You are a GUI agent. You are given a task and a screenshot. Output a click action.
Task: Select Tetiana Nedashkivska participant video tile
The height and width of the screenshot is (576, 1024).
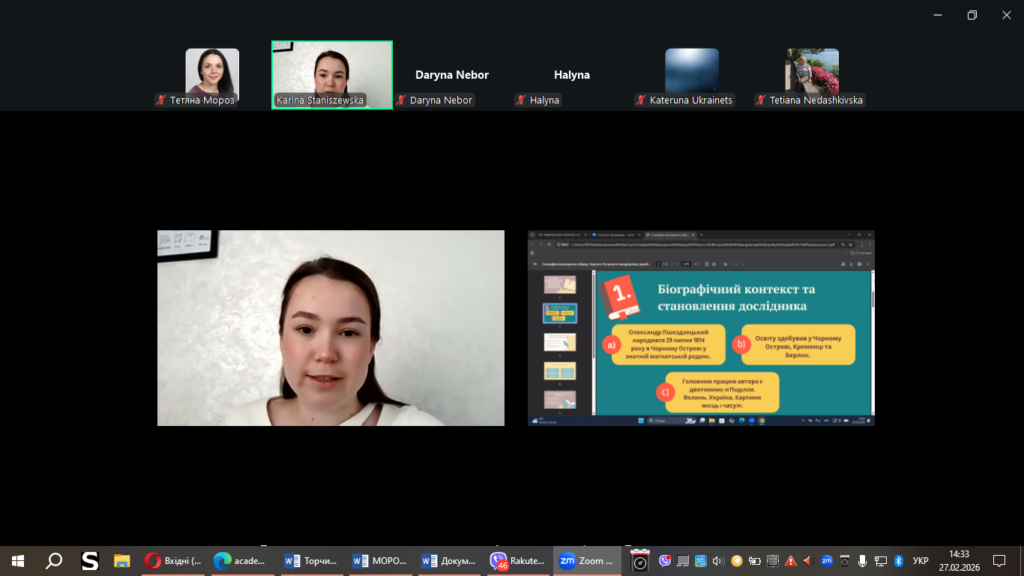click(x=811, y=74)
